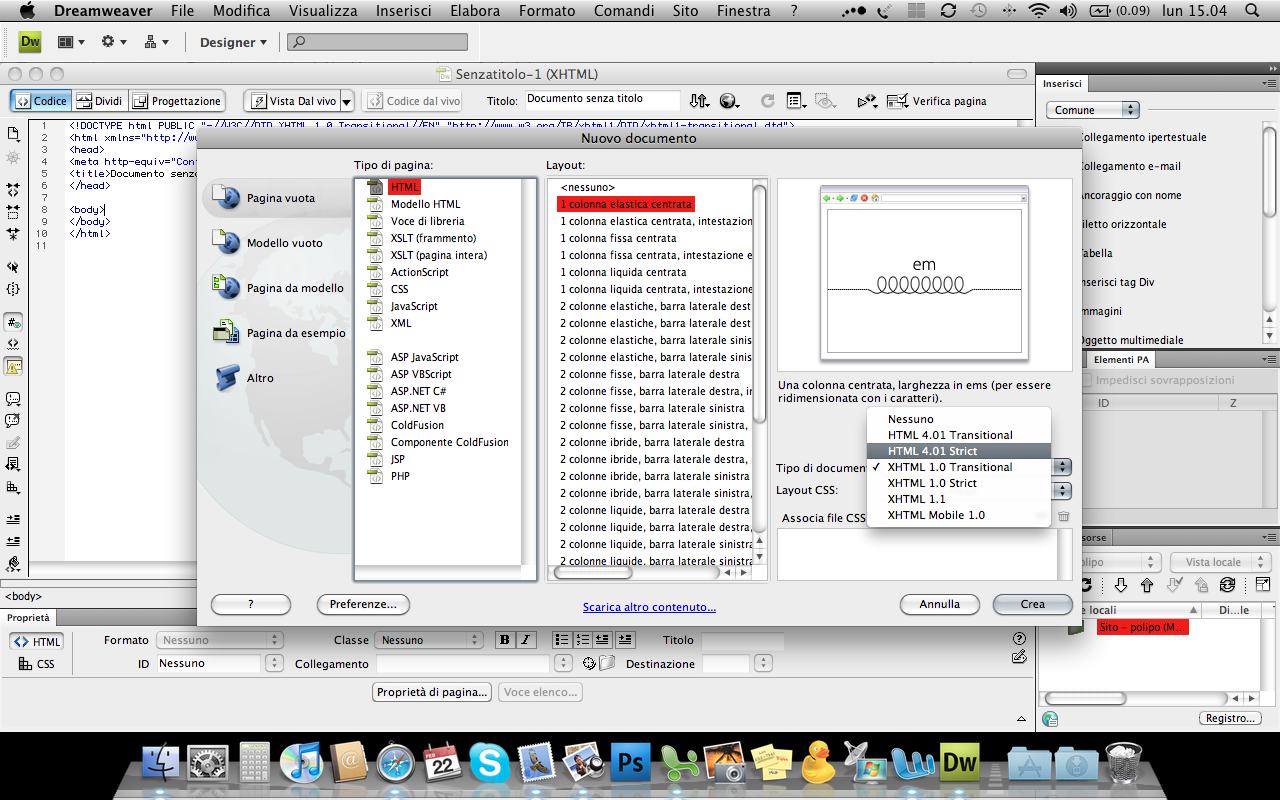Choose Pagina da esempio category
Screen dimensions: 1280x800
click(x=279, y=333)
